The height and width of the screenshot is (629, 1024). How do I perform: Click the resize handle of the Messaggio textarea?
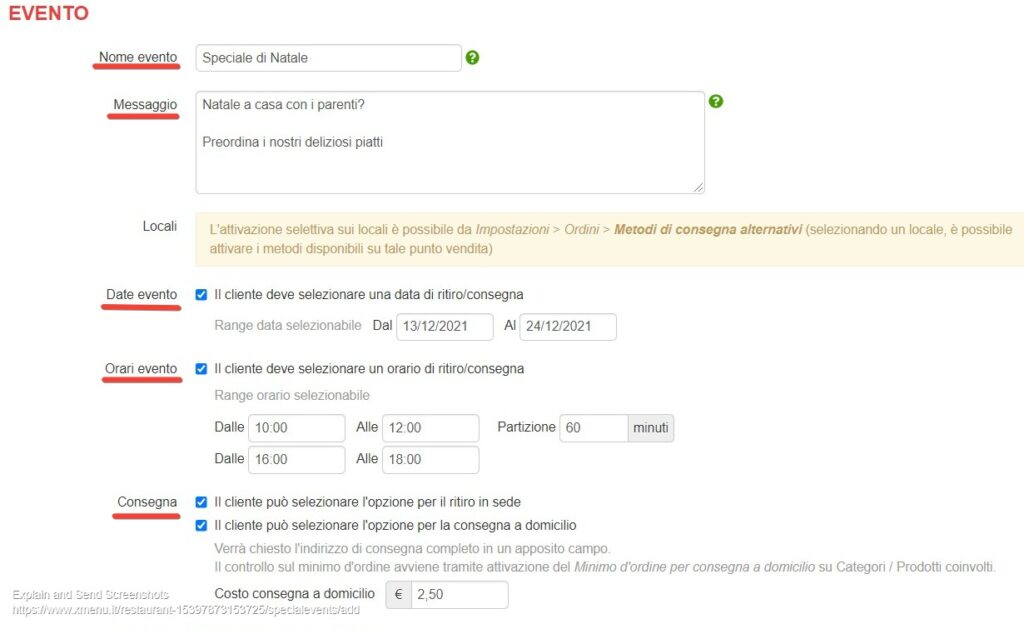(698, 187)
